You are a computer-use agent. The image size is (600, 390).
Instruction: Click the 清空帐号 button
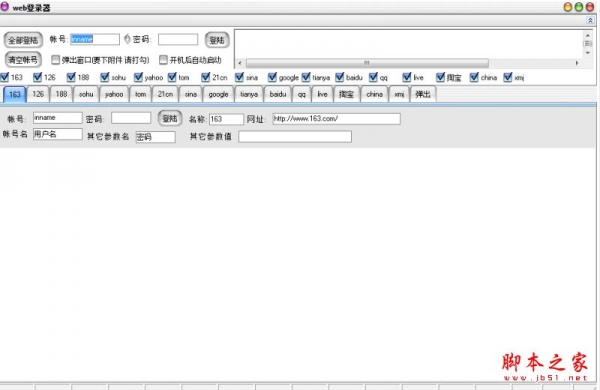pyautogui.click(x=23, y=60)
